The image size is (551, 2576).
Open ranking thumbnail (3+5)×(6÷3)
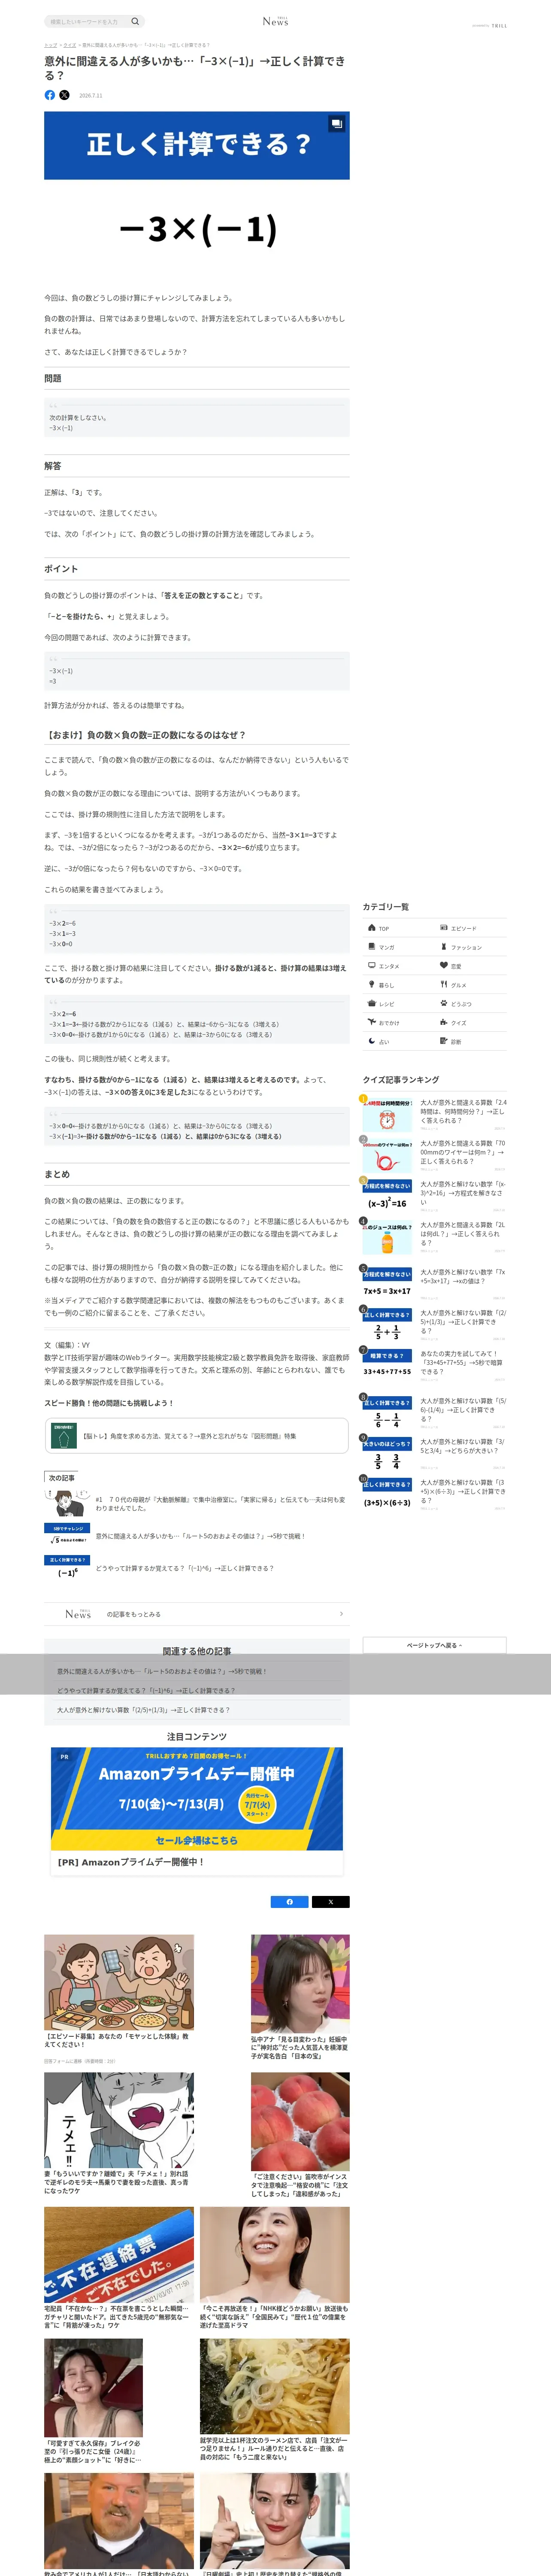387,1494
